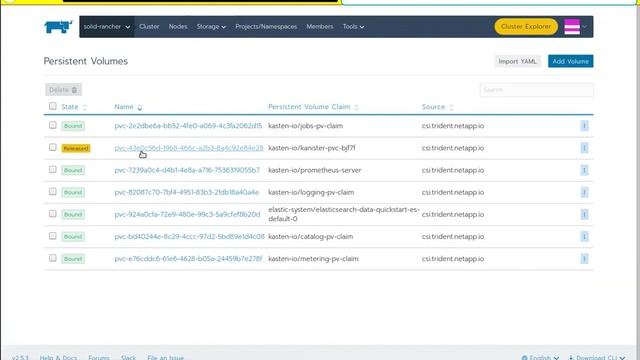Image resolution: width=640 pixels, height=360 pixels.
Task: Open Help & Docs footer link
Action: [58, 357]
